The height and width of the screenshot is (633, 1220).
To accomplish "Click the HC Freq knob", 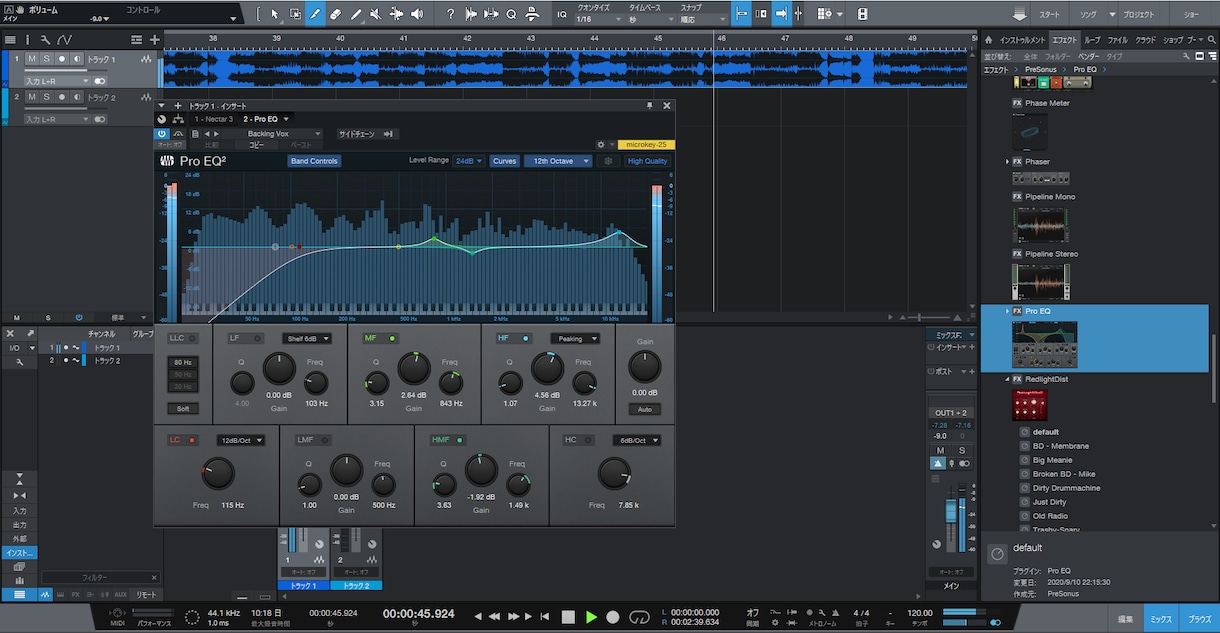I will pyautogui.click(x=613, y=473).
